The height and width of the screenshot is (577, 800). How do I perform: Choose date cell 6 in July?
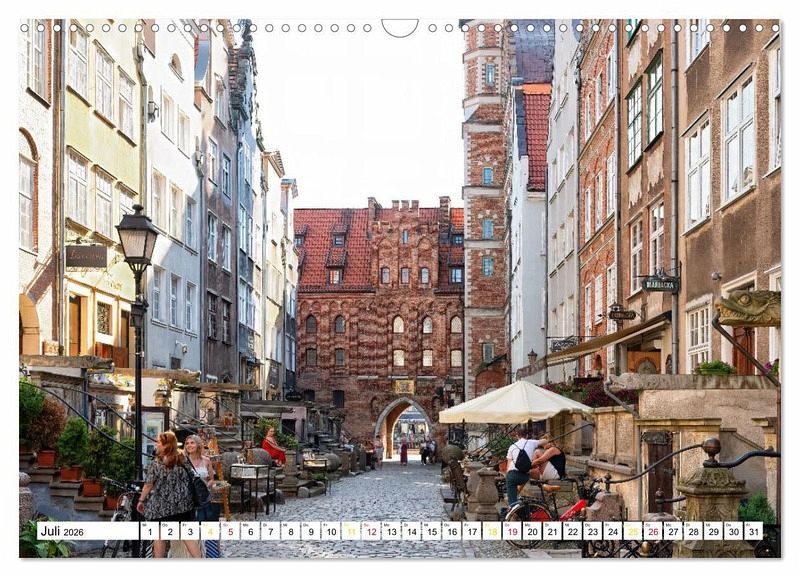tap(251, 531)
